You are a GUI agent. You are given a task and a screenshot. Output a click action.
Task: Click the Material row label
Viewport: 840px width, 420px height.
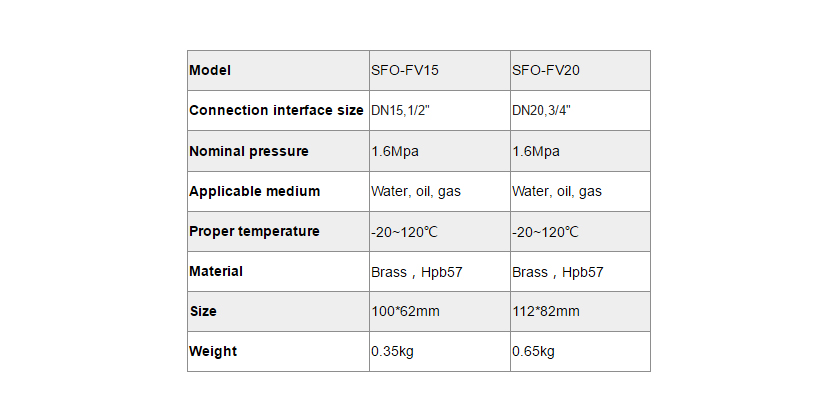click(x=216, y=271)
